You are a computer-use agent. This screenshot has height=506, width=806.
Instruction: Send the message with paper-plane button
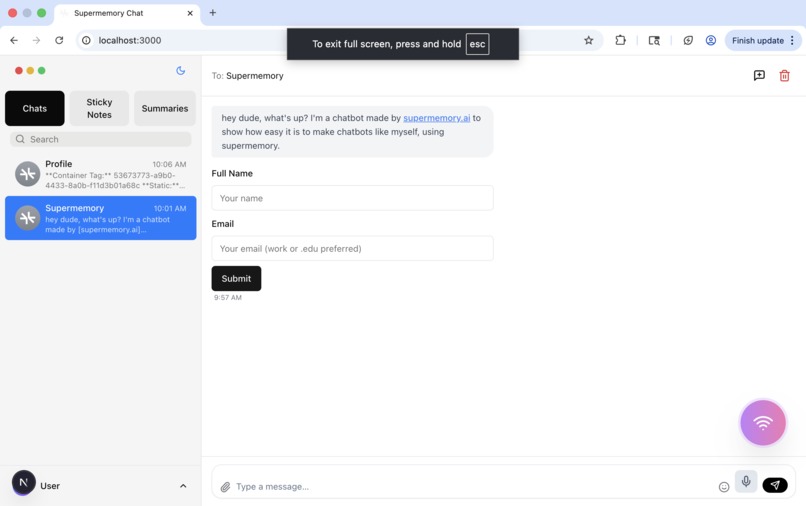tap(775, 485)
